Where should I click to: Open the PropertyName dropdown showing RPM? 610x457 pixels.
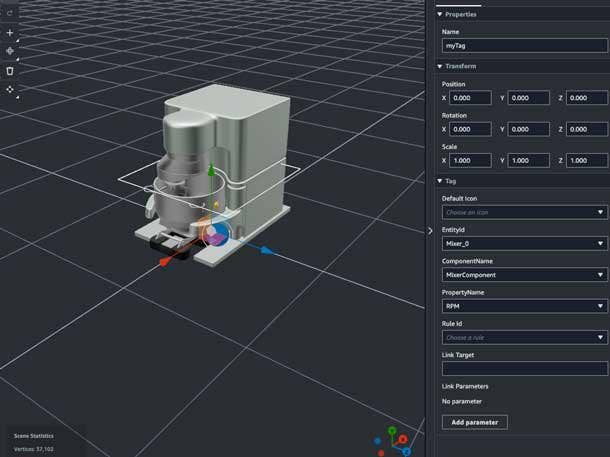(524, 306)
